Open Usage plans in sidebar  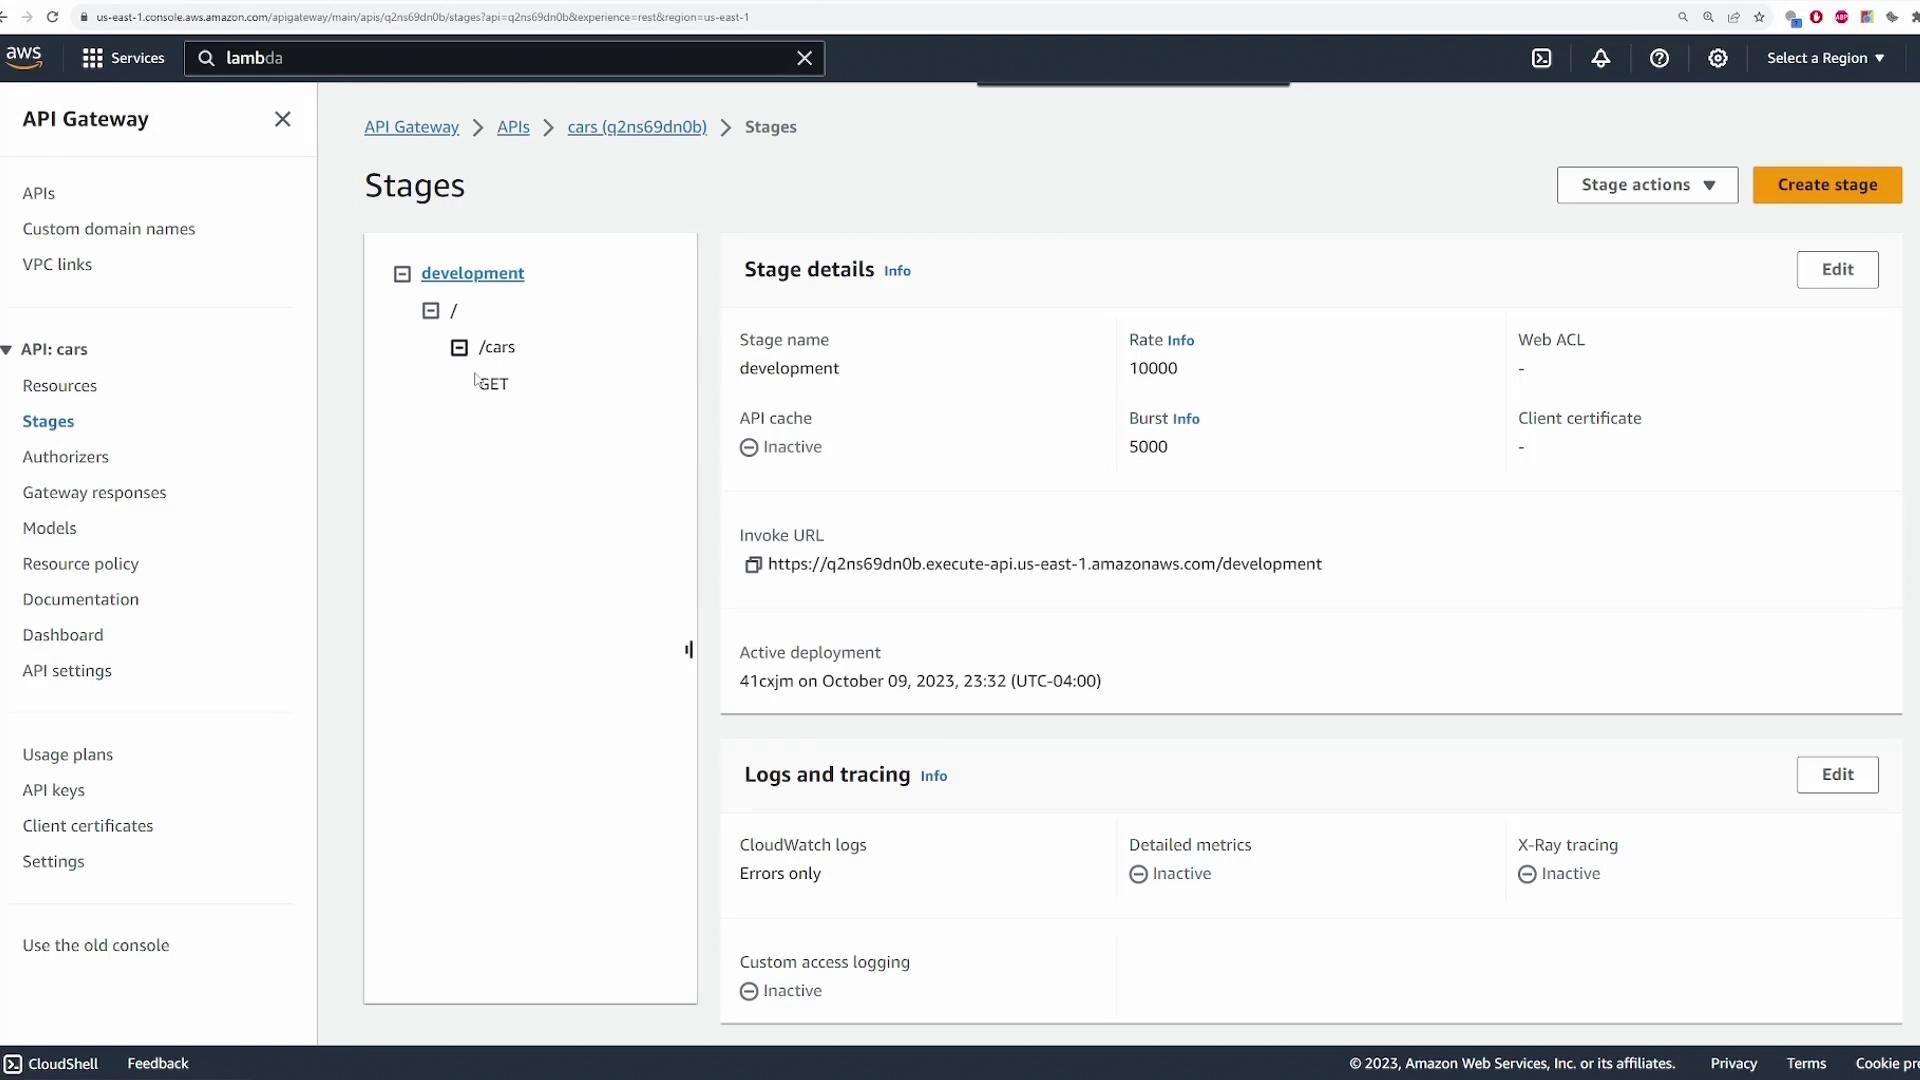click(68, 755)
